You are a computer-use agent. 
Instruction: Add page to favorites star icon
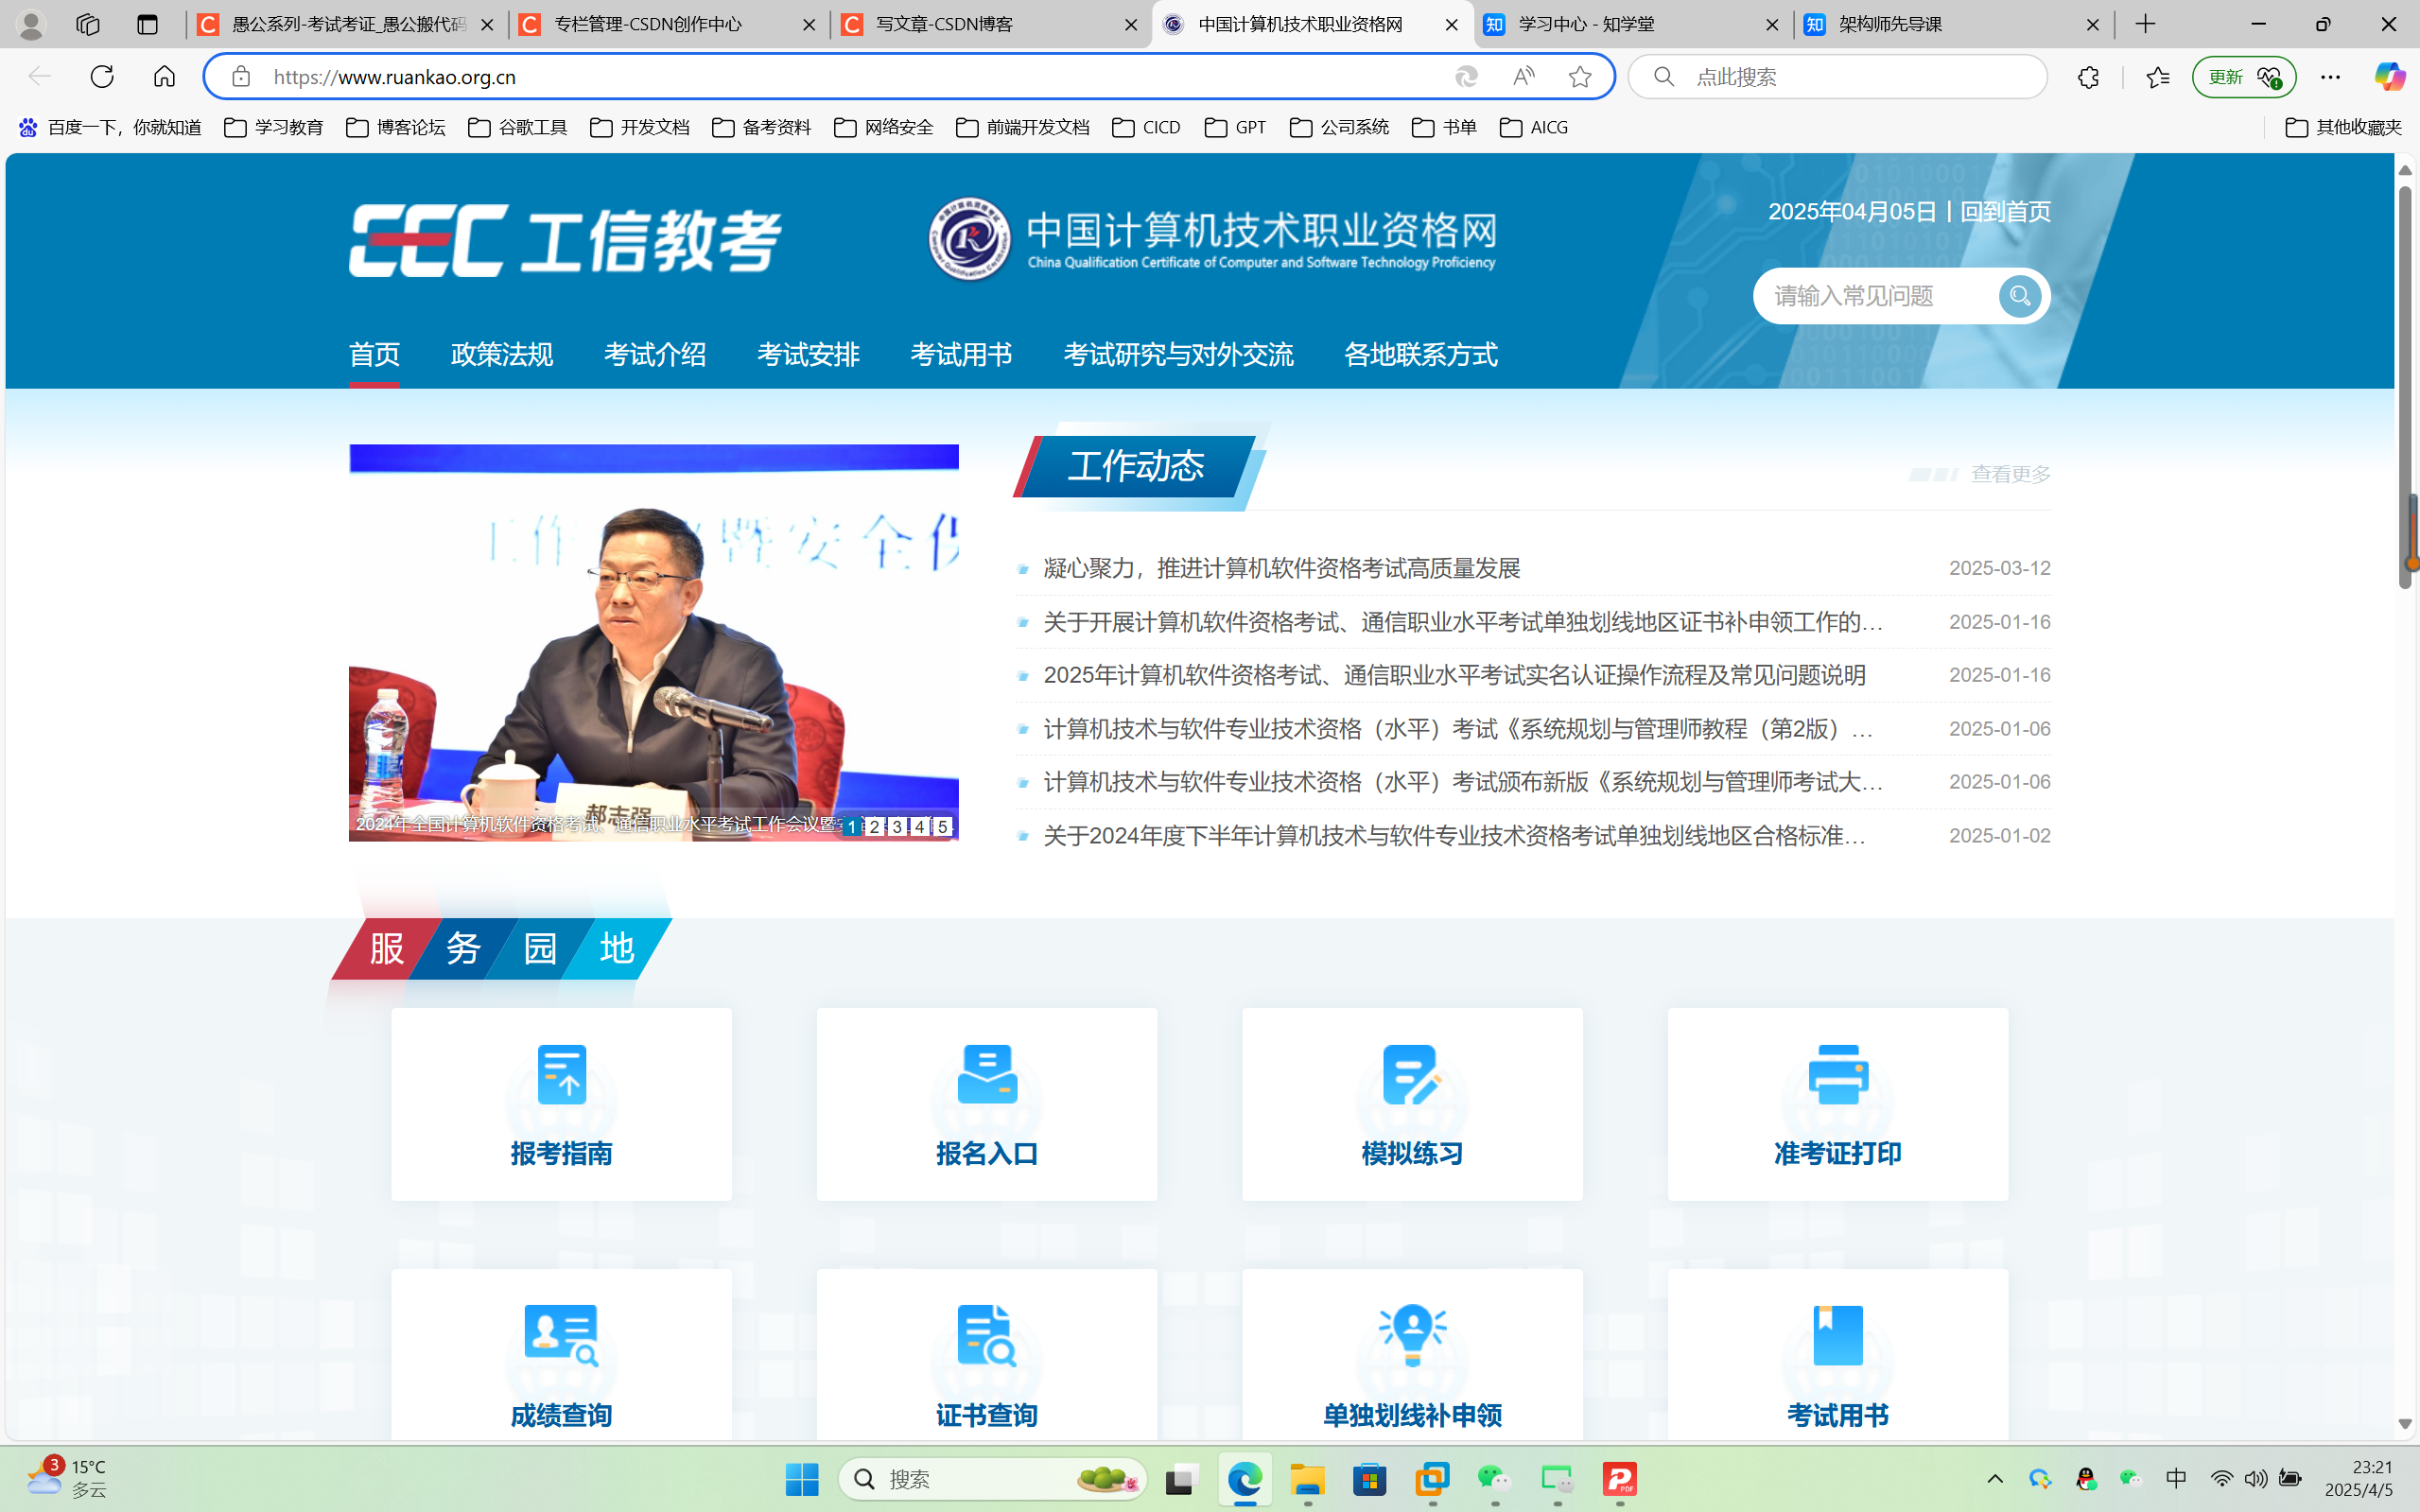(x=1579, y=77)
